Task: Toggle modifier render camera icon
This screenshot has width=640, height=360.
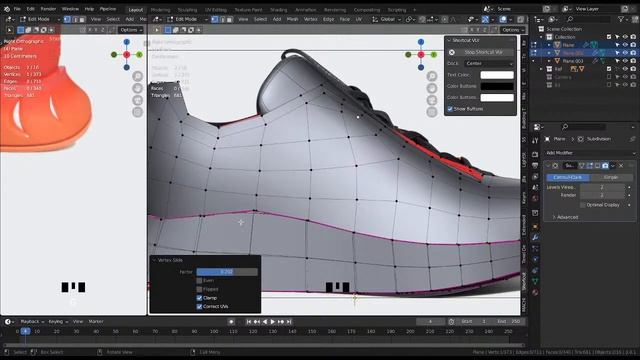Action: tap(605, 166)
